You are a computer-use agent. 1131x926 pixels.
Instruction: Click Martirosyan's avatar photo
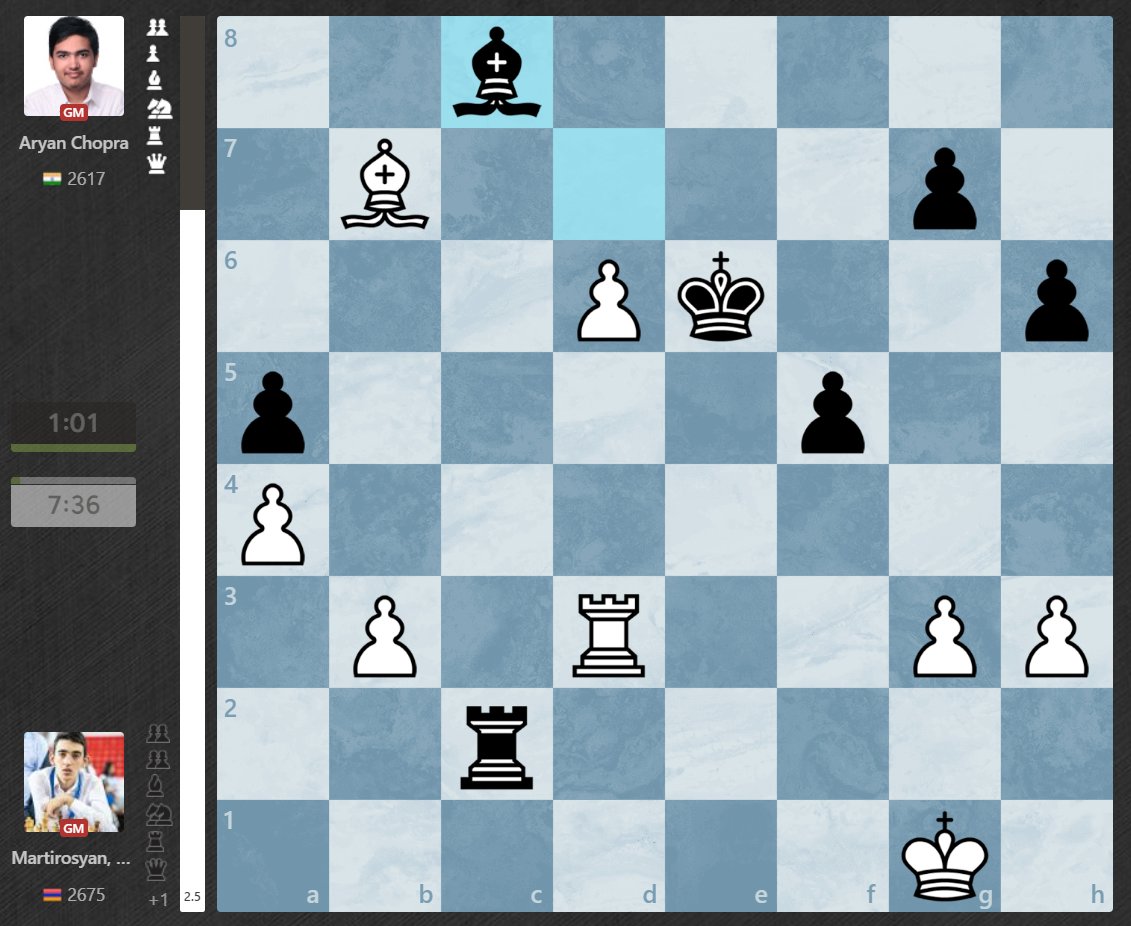(x=73, y=775)
